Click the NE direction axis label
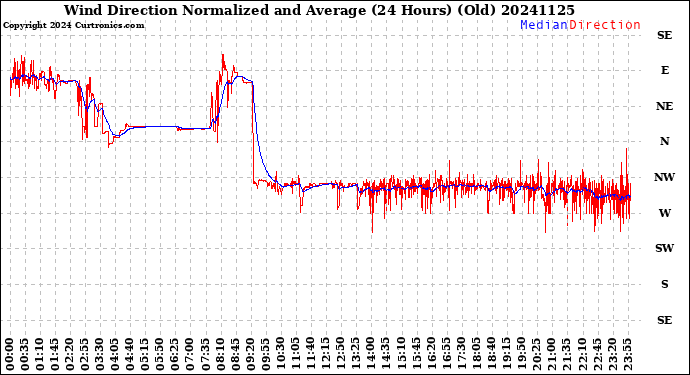 [x=664, y=107]
